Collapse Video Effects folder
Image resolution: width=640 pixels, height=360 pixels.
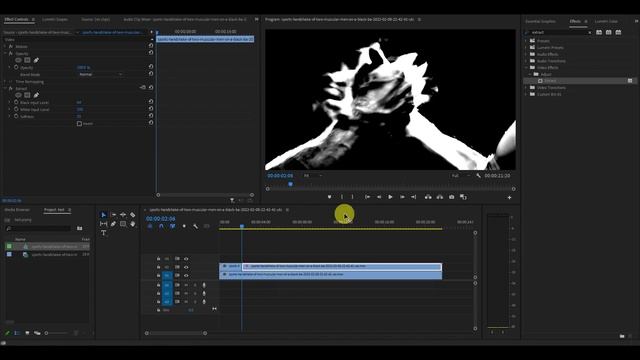[526, 67]
